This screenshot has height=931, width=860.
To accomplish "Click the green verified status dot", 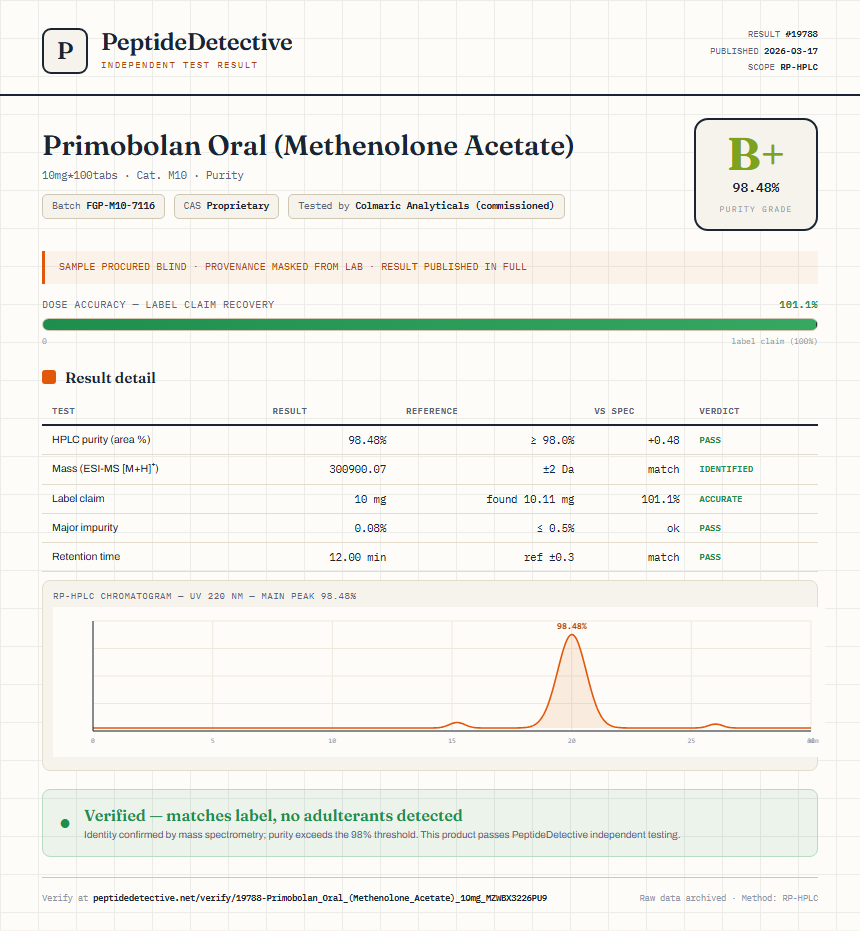I will (x=65, y=824).
